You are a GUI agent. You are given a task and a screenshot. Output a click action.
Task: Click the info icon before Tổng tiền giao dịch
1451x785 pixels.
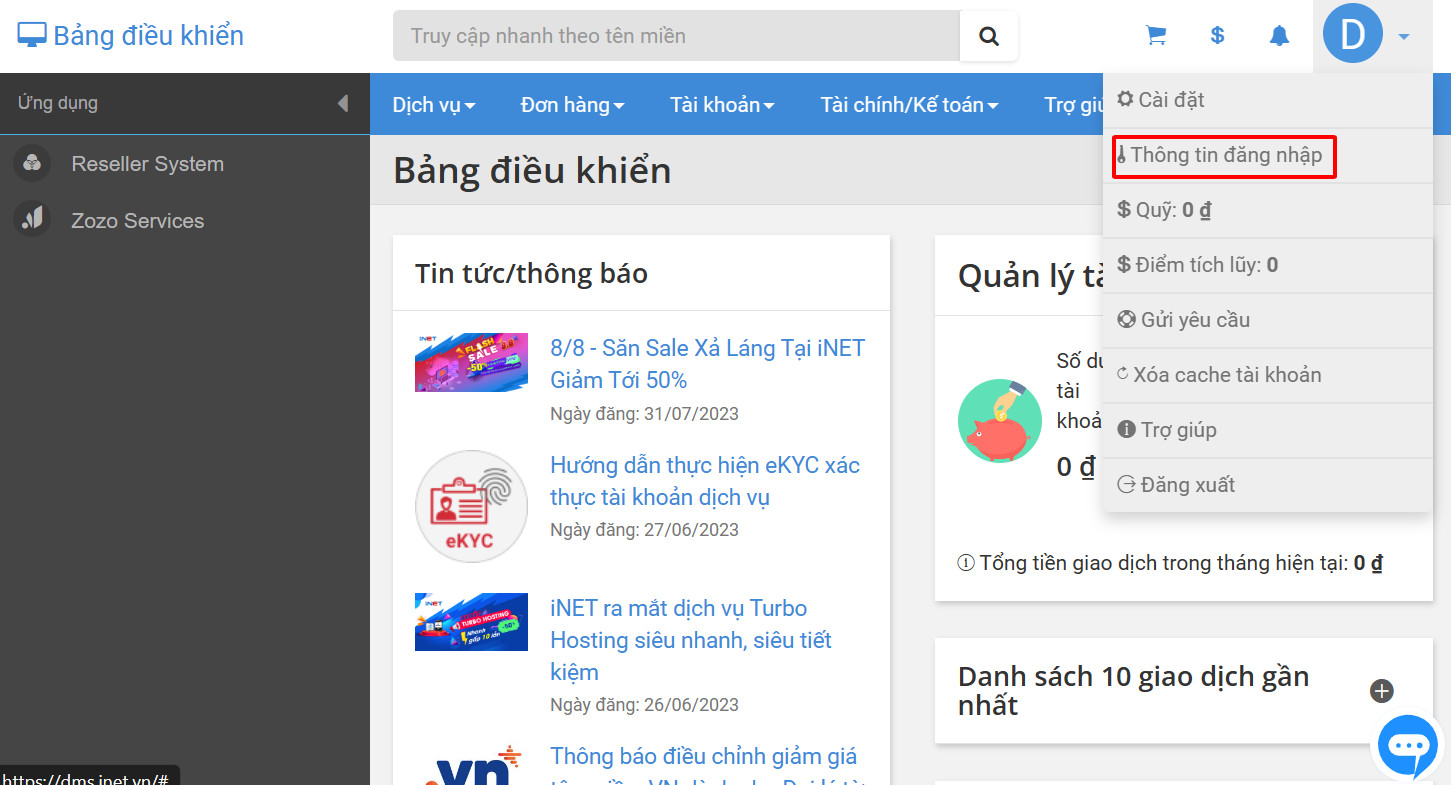pyautogui.click(x=966, y=564)
